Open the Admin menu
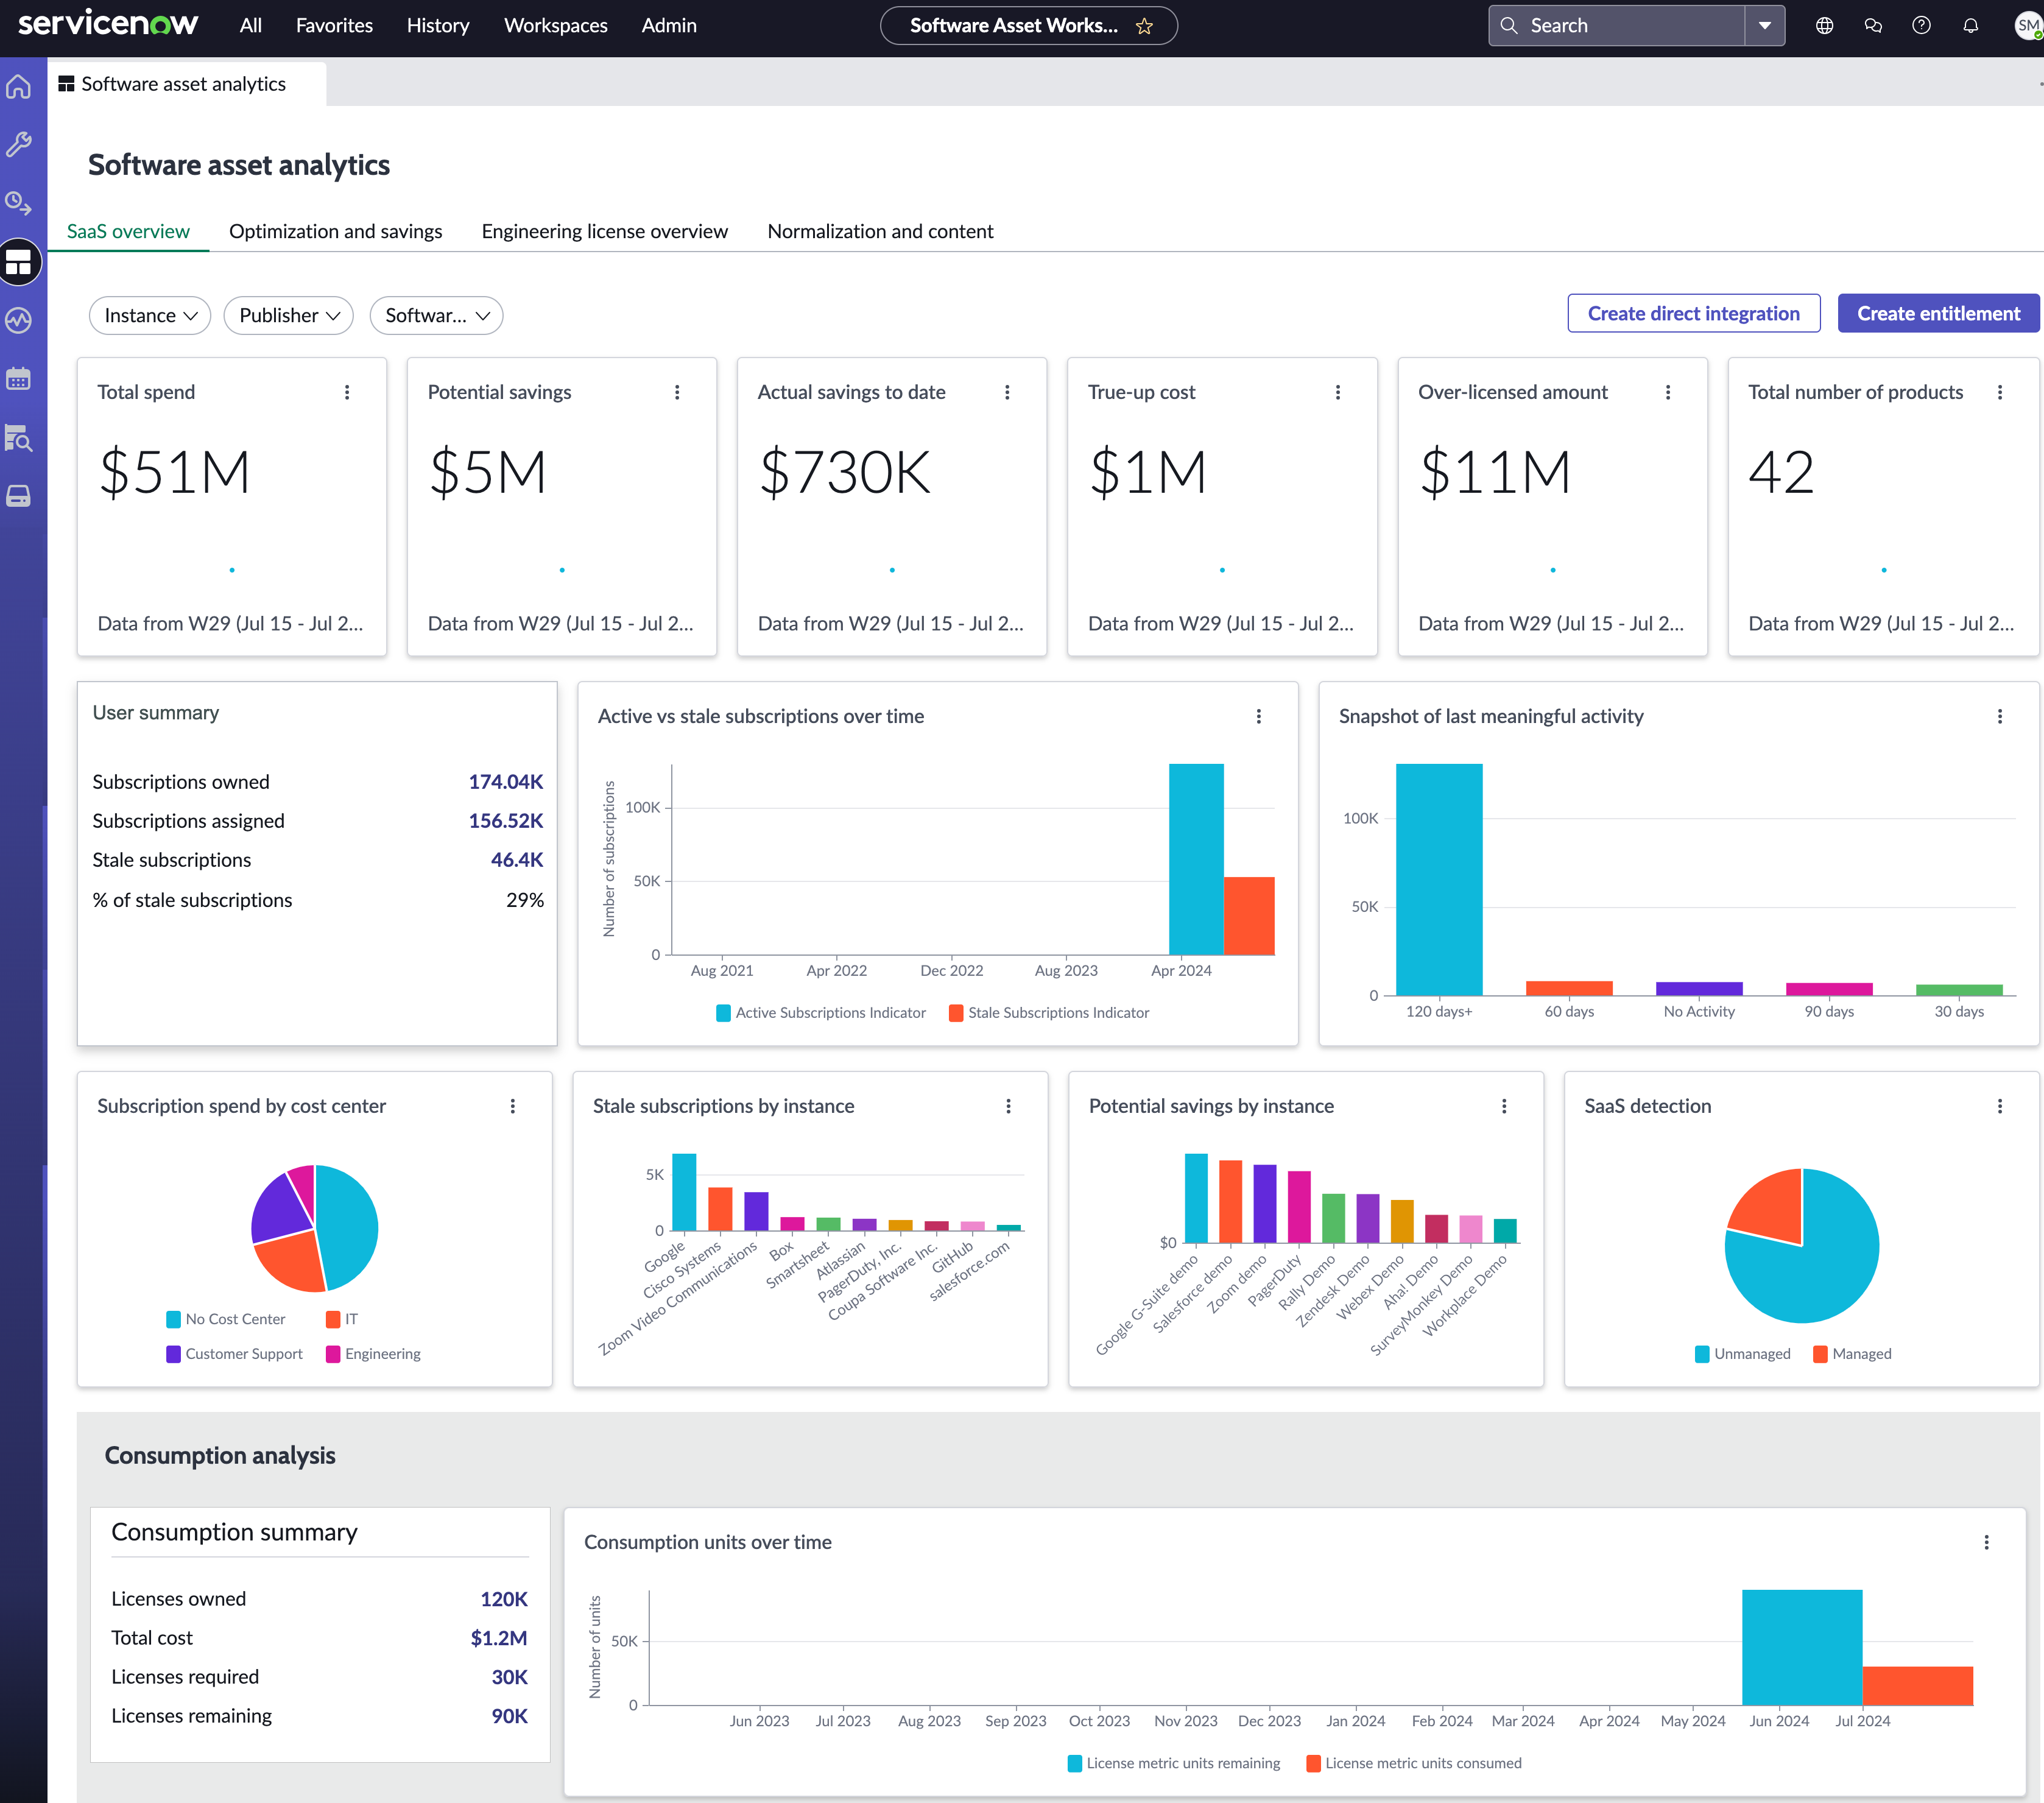Image resolution: width=2044 pixels, height=1803 pixels. click(669, 26)
